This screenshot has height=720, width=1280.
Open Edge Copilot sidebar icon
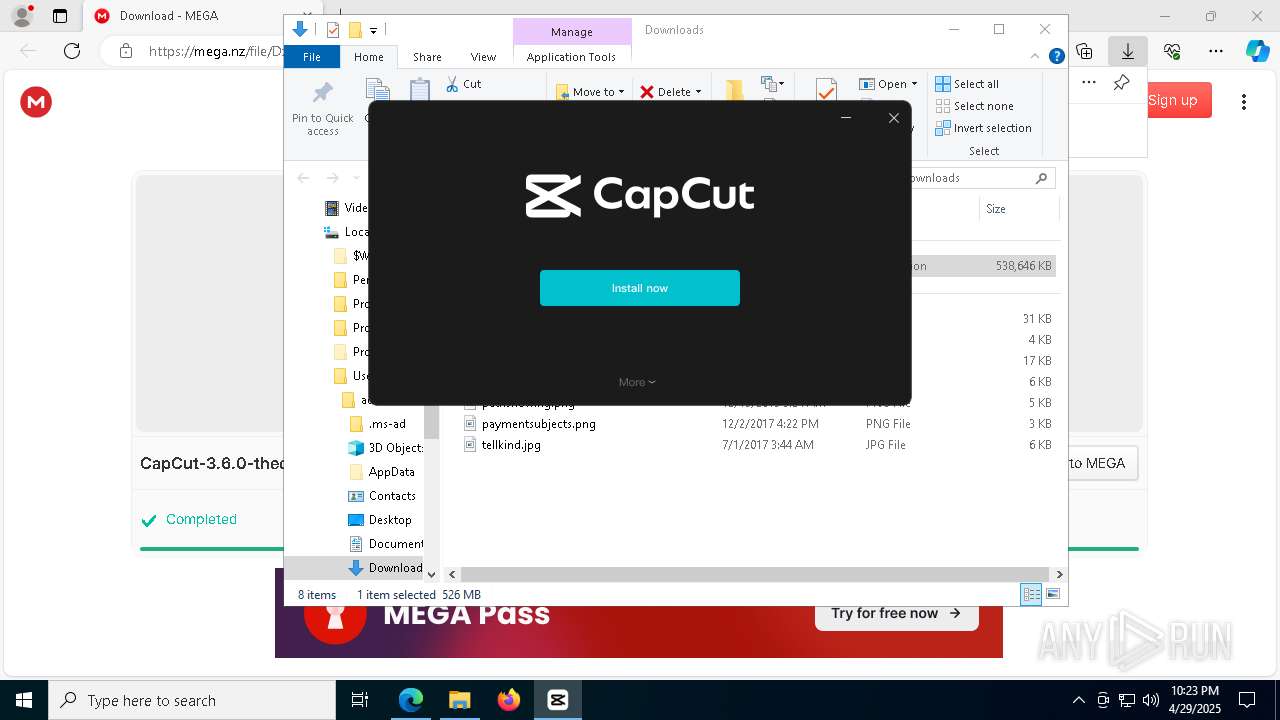[1258, 51]
